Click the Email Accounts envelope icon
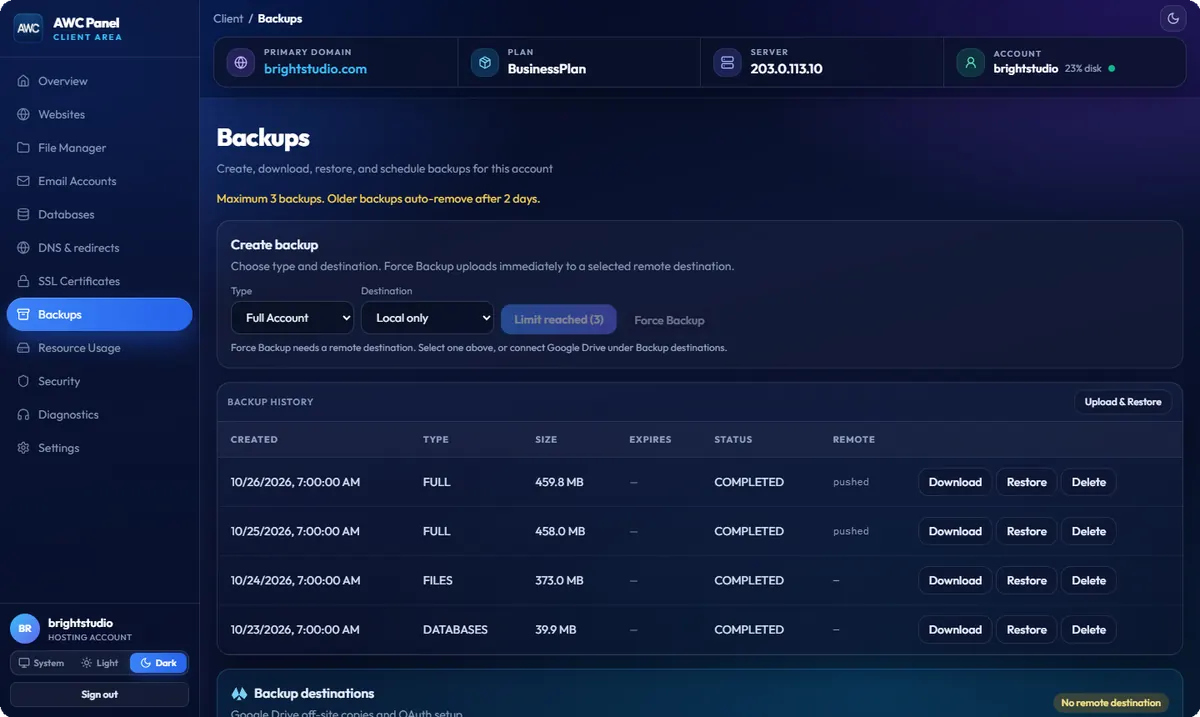The width and height of the screenshot is (1200, 717). coord(24,181)
